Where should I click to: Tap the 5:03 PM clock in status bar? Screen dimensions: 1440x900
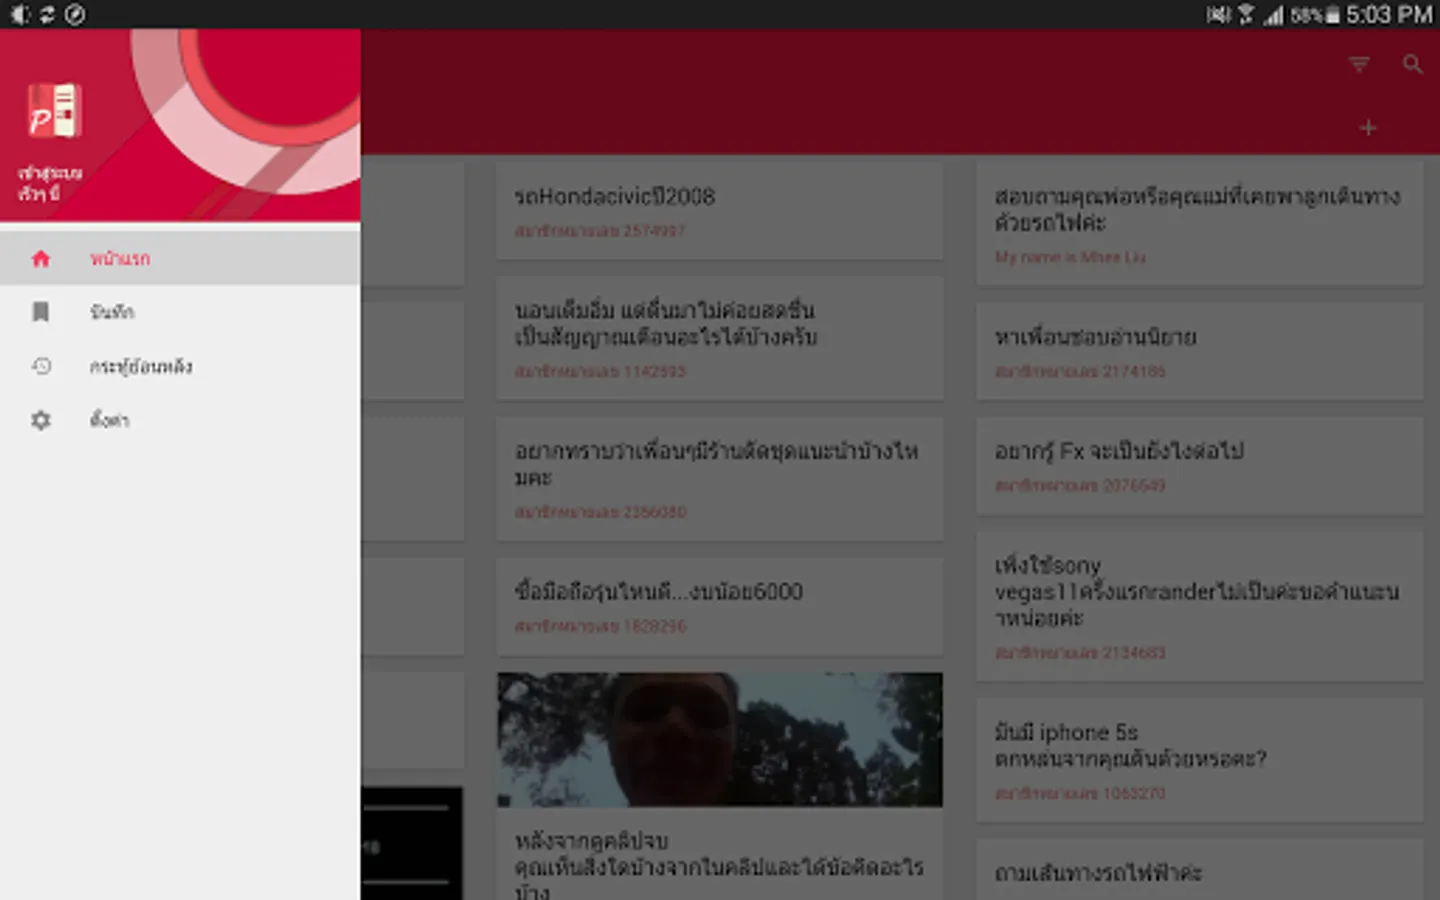point(1389,14)
